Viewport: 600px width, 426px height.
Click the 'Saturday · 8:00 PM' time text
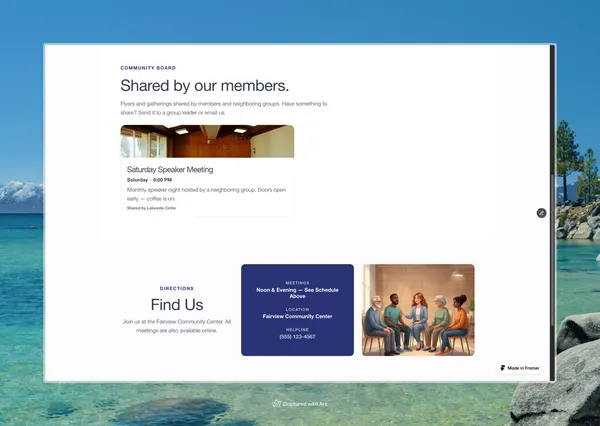pos(149,180)
